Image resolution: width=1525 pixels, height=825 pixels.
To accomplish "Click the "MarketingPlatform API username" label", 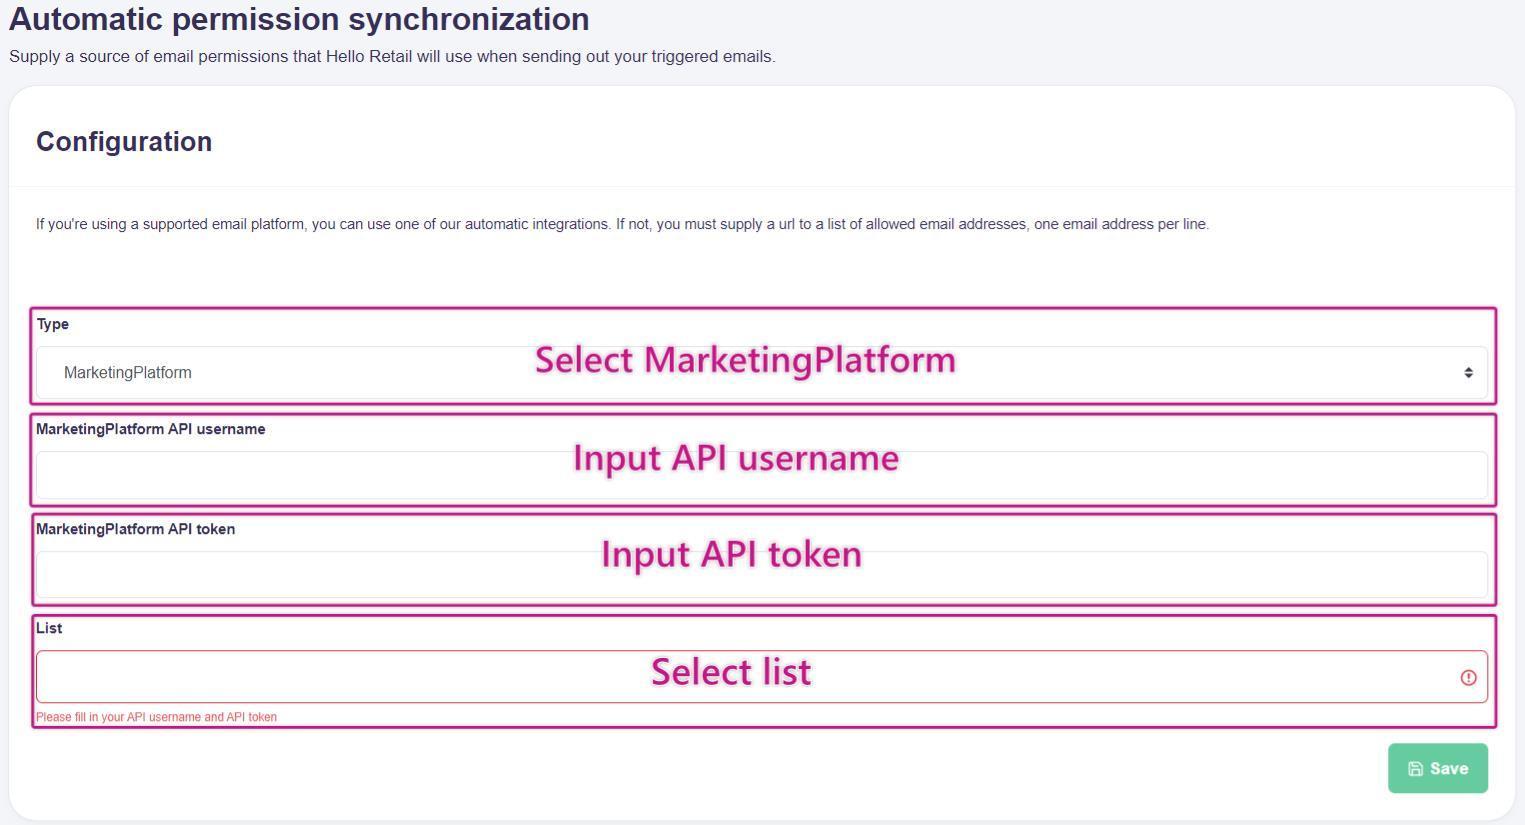I will point(151,429).
